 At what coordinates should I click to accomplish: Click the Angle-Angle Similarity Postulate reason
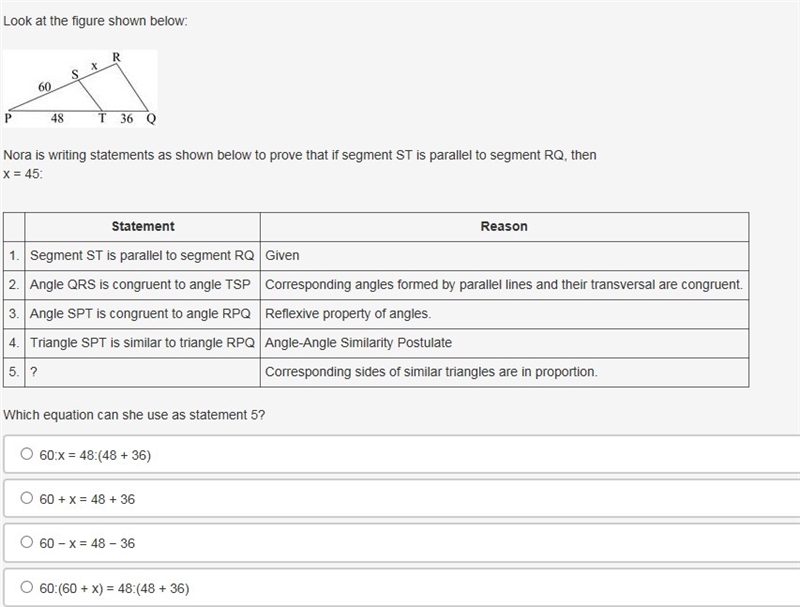(358, 343)
